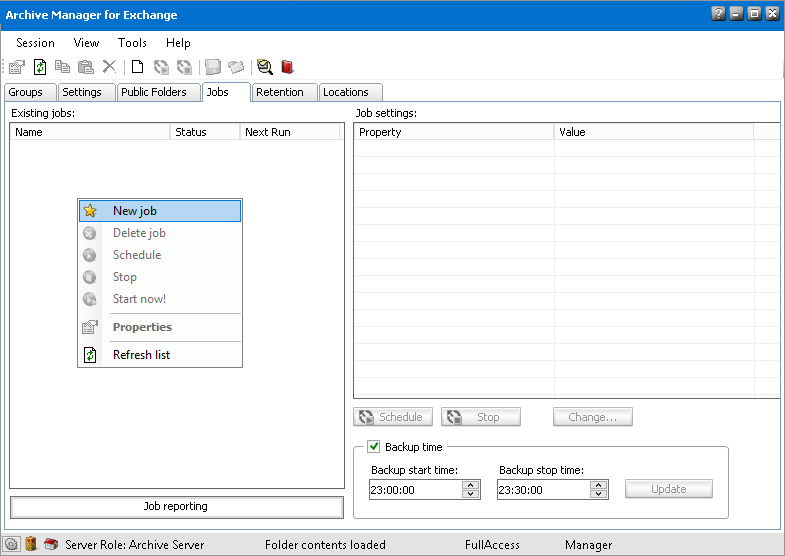
Task: Click 'Server Role: Archive Server' status text
Action: click(135, 544)
